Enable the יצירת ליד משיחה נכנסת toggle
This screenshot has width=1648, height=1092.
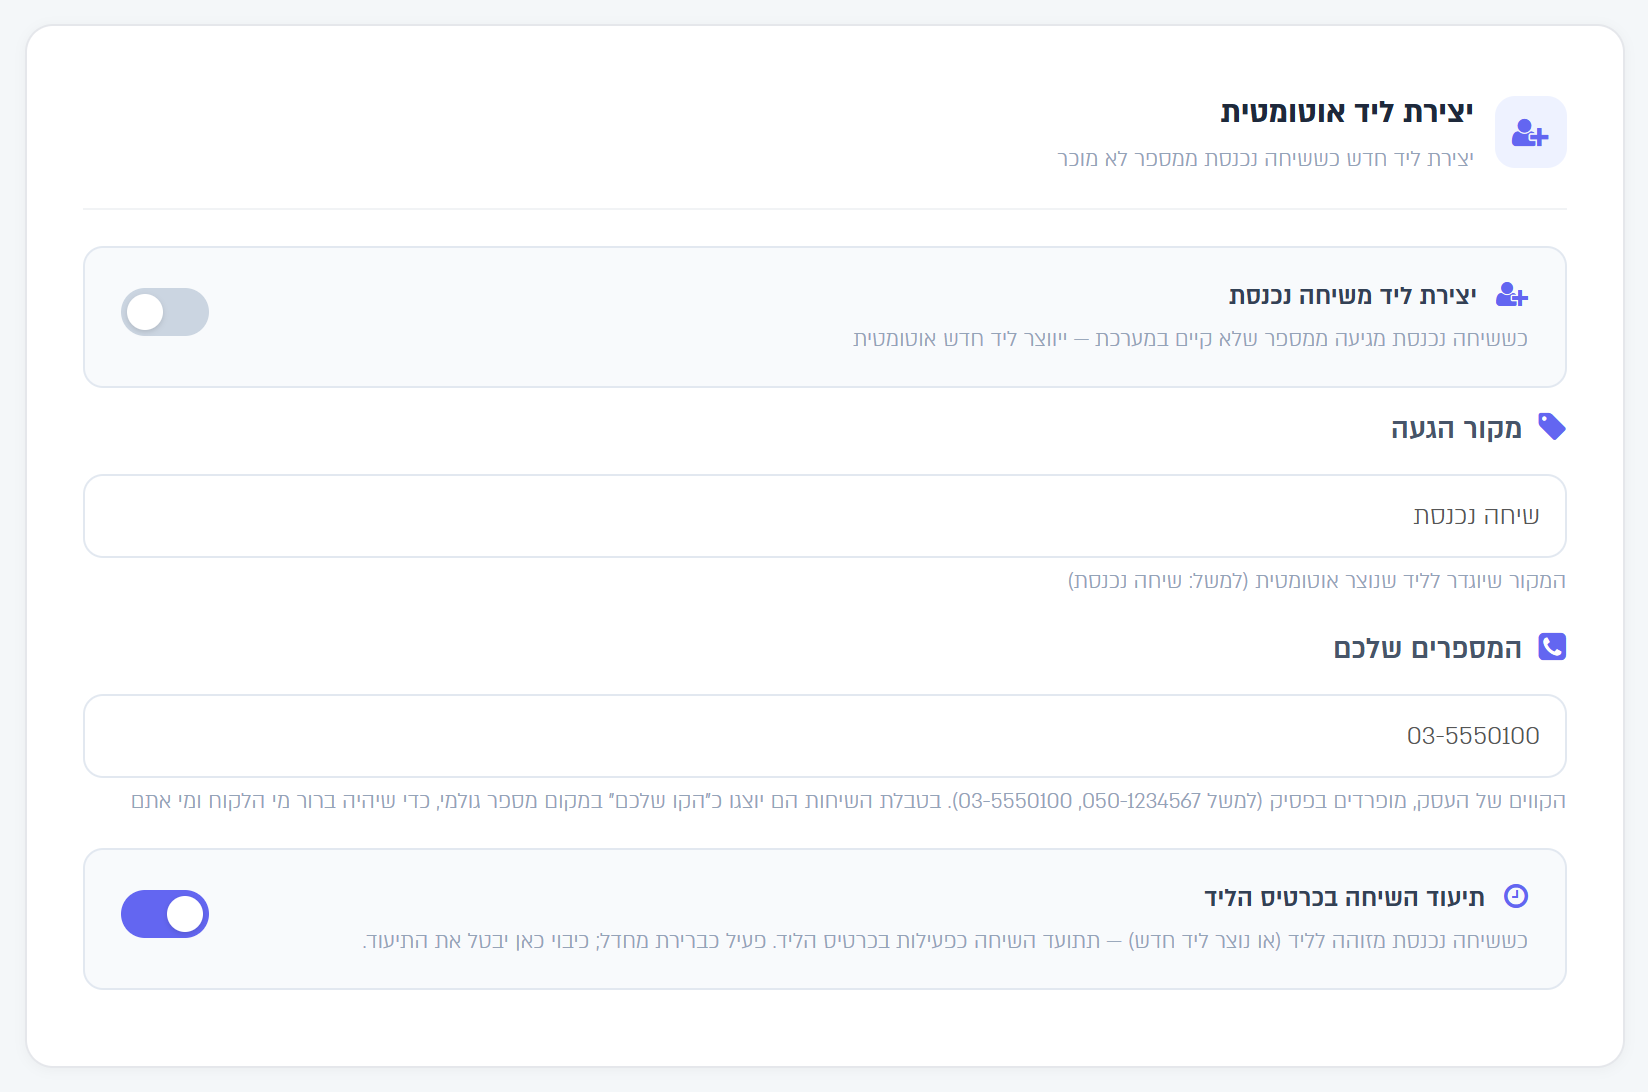(x=165, y=312)
